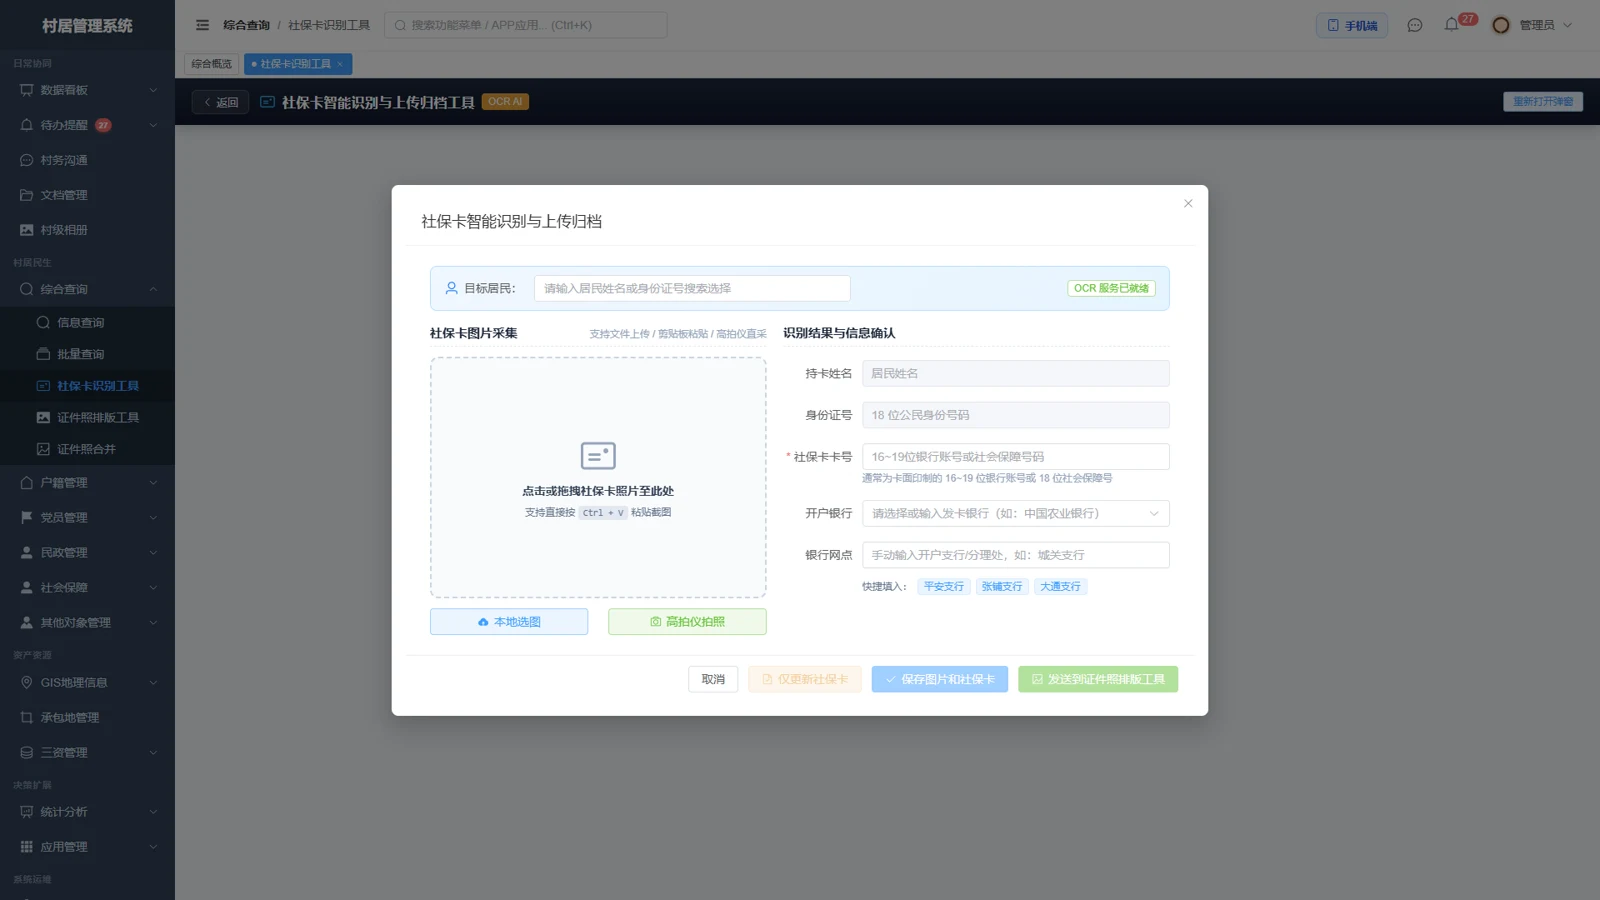Click the OCR 服务已就绪 status tag
The image size is (1600, 900).
coord(1111,288)
